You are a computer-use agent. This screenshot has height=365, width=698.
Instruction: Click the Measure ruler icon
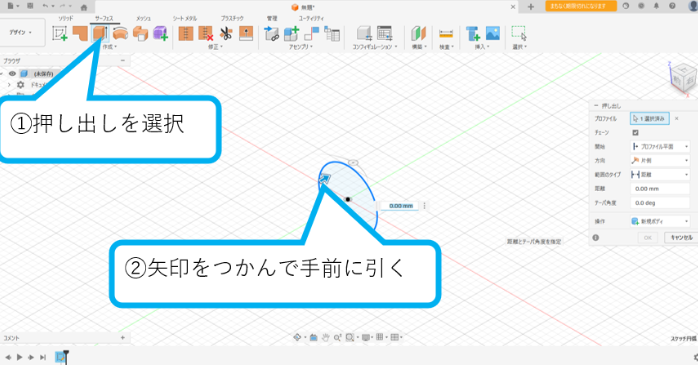point(446,34)
